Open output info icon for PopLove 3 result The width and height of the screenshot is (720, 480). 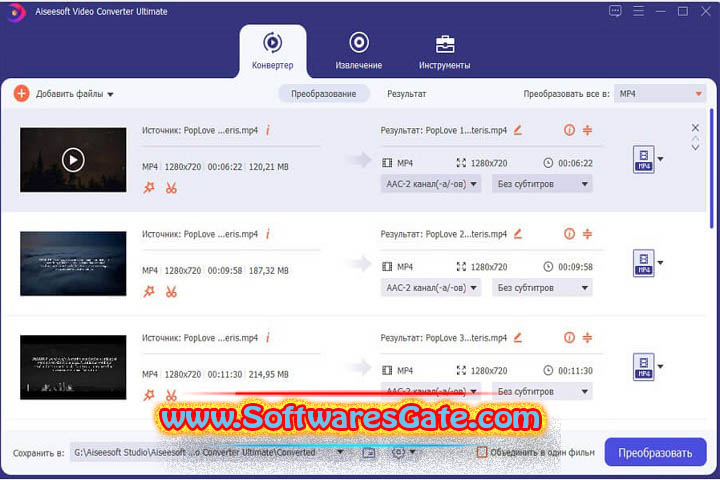coord(569,338)
